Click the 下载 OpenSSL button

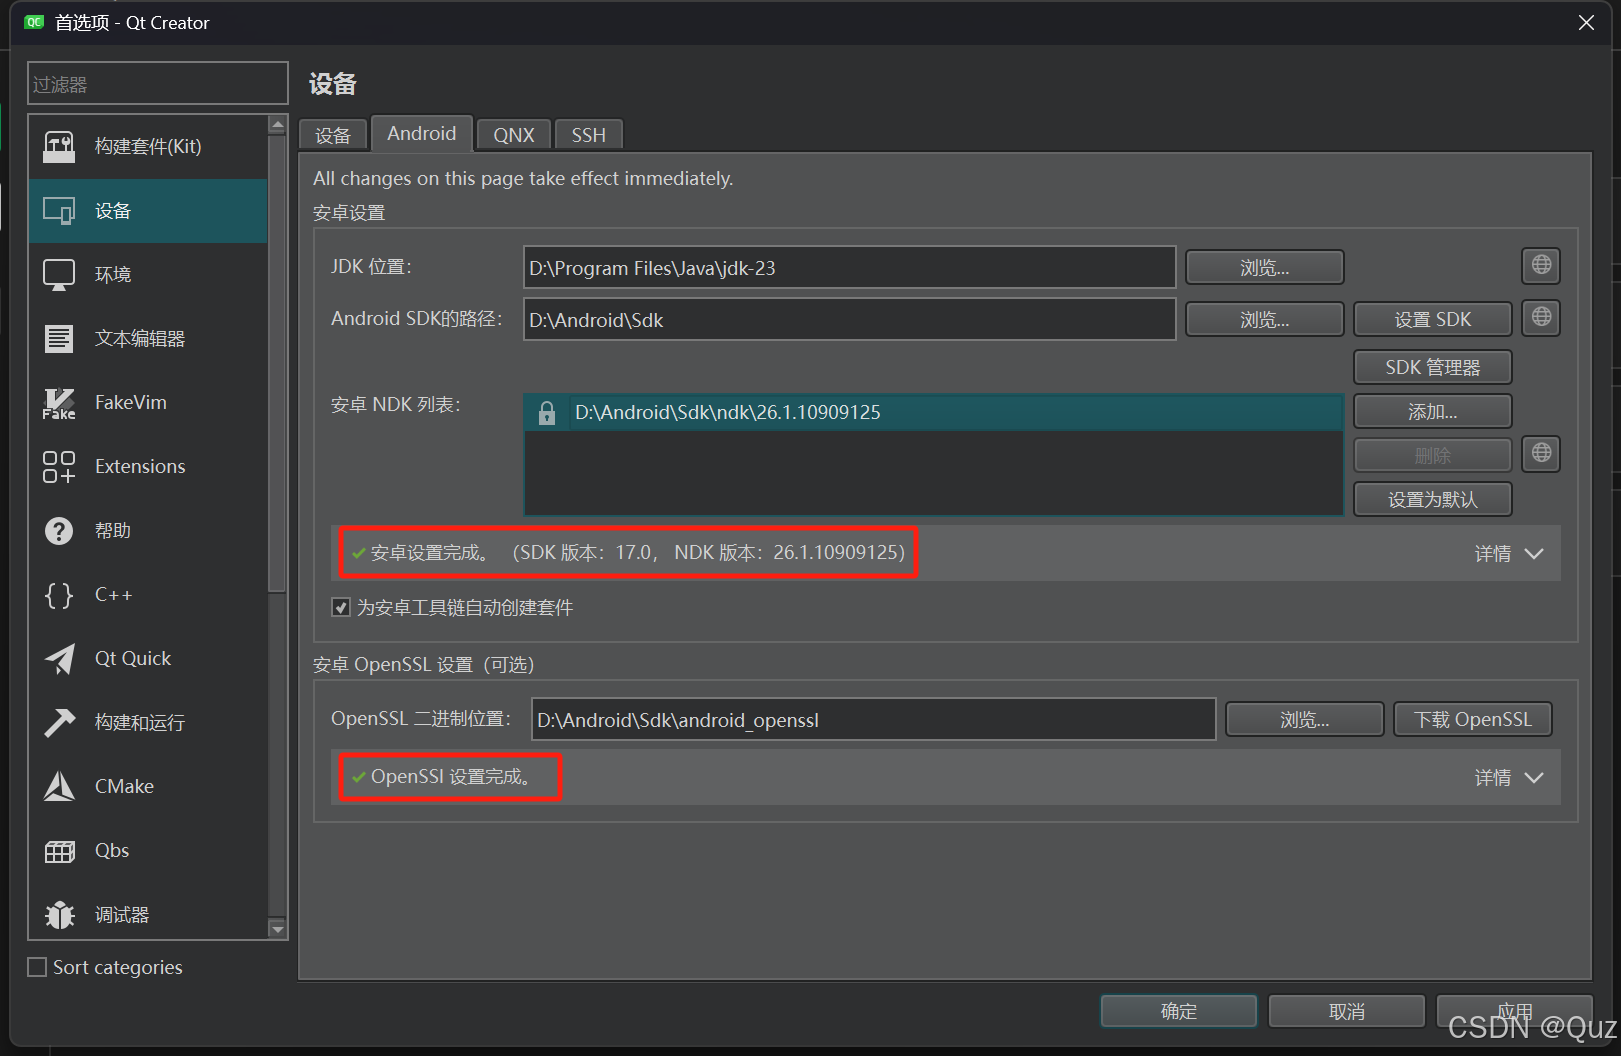(1472, 718)
